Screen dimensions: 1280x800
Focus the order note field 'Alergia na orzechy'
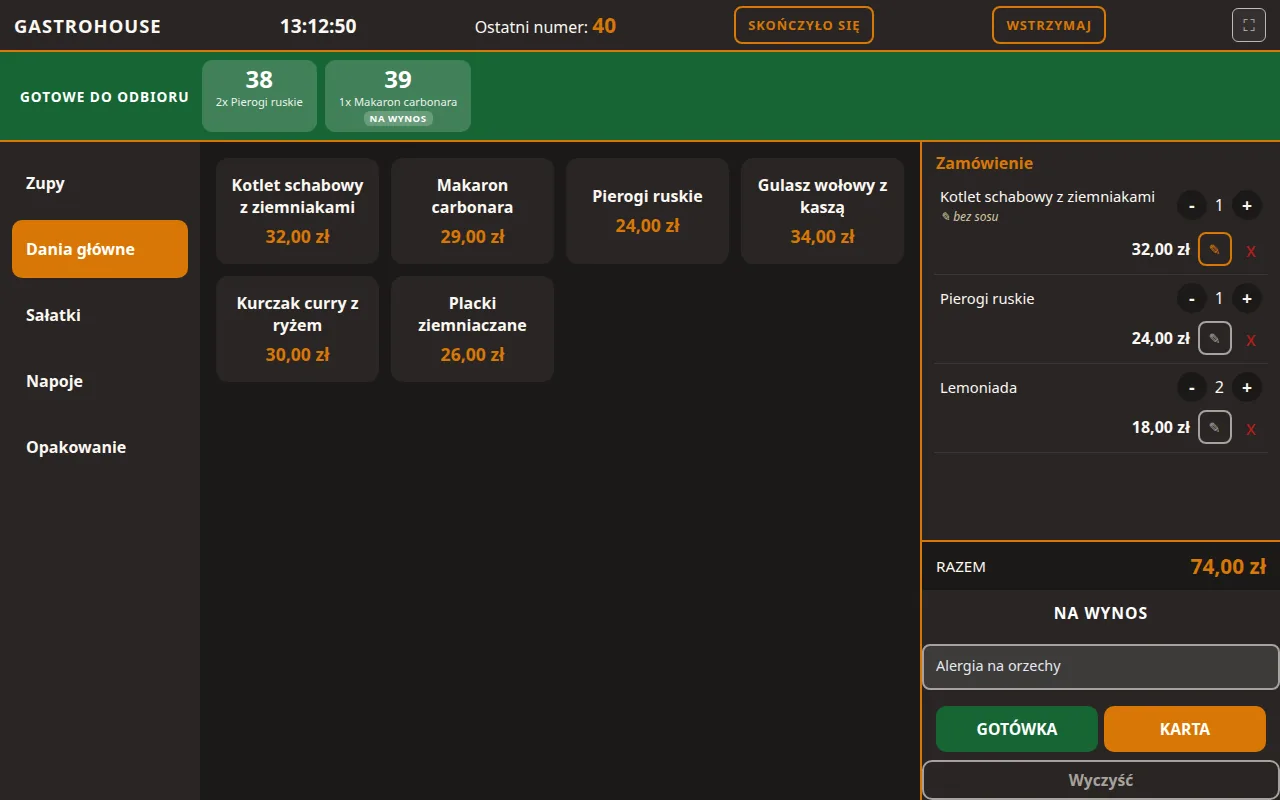tap(1101, 667)
